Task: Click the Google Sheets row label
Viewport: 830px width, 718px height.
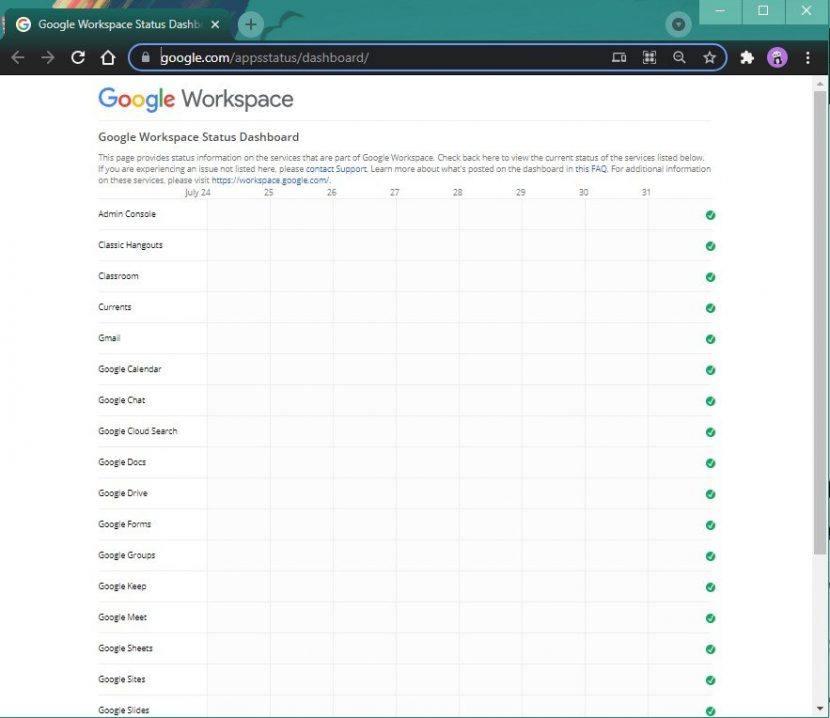Action: click(125, 648)
